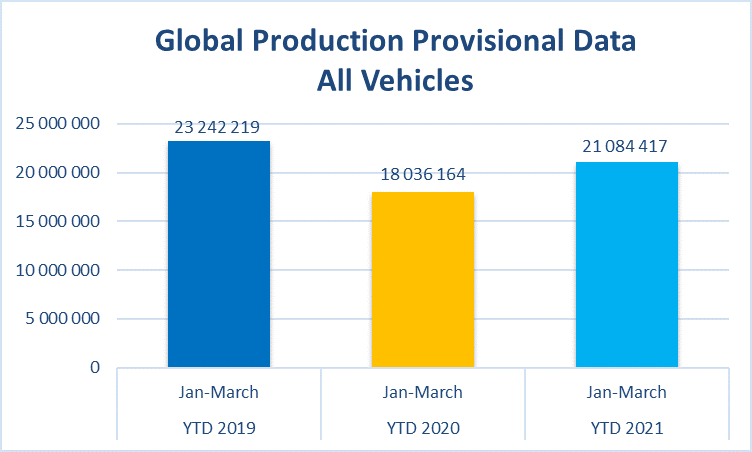This screenshot has height=452, width=752.
Task: Select the light blue YTD 2021 bar
Action: click(x=627, y=264)
